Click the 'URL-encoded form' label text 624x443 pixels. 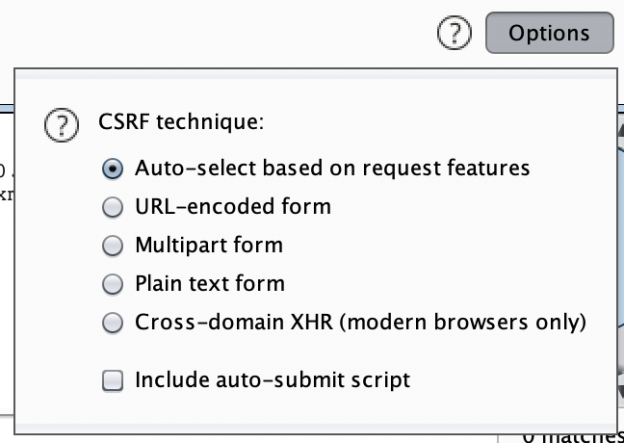232,207
